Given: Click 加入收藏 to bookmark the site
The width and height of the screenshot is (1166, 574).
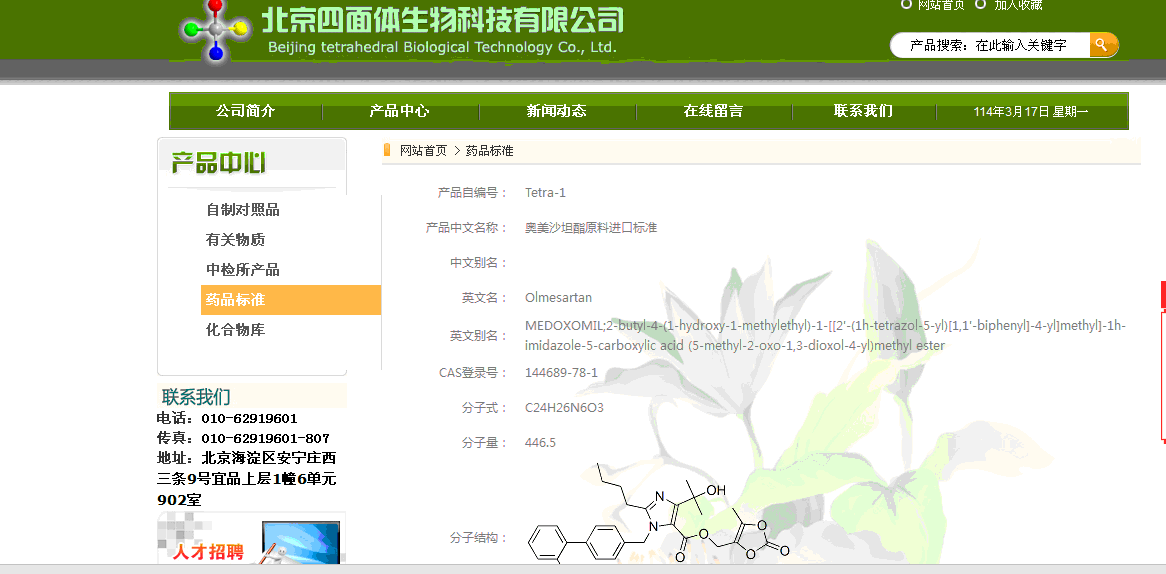Looking at the screenshot, I should pyautogui.click(x=1018, y=5).
